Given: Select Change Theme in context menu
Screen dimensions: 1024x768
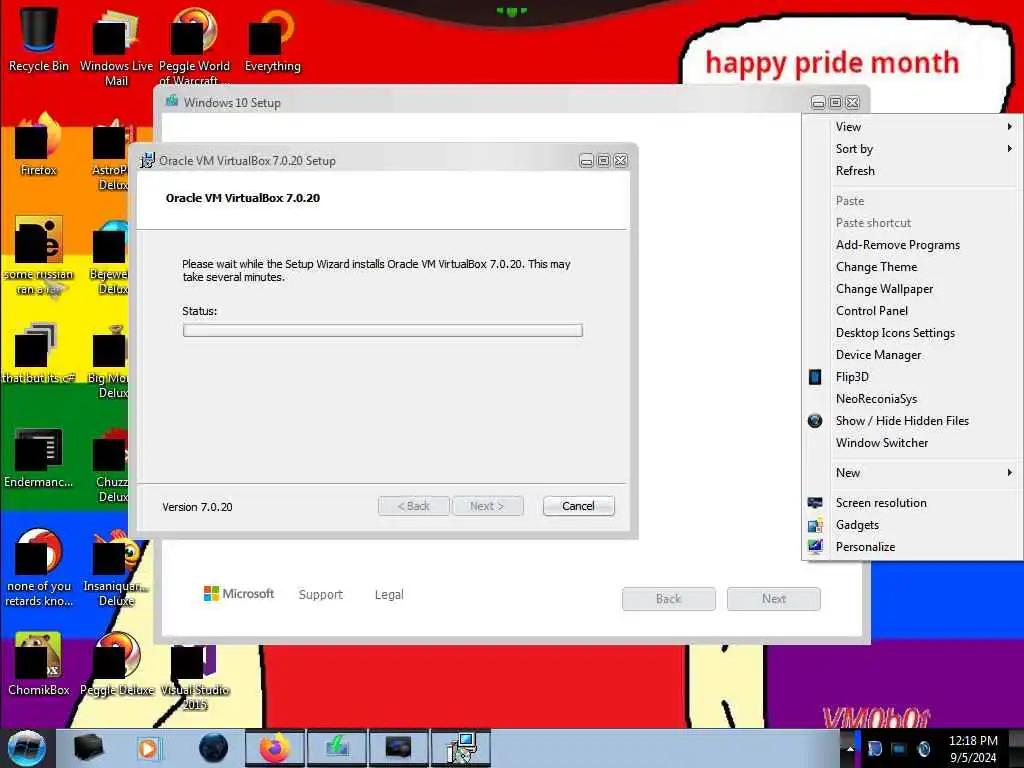Looking at the screenshot, I should [x=912, y=267].
